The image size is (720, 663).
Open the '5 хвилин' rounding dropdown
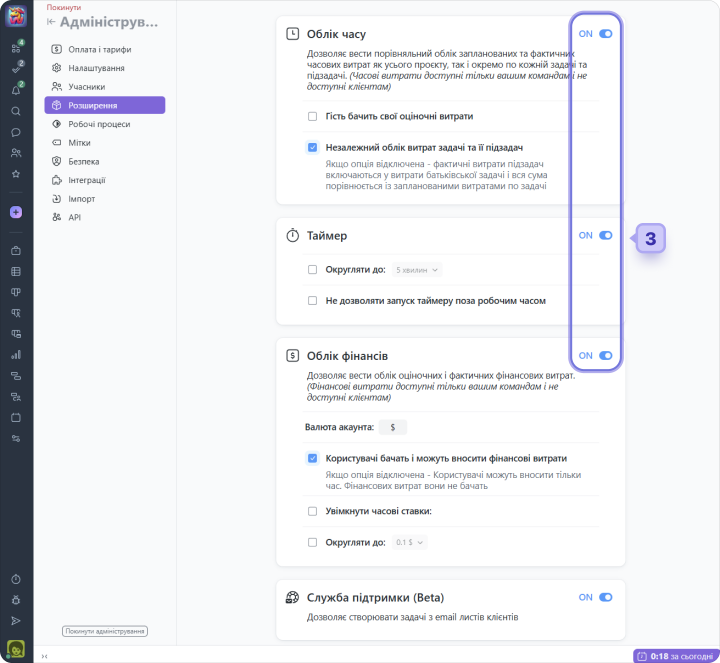pyautogui.click(x=417, y=270)
